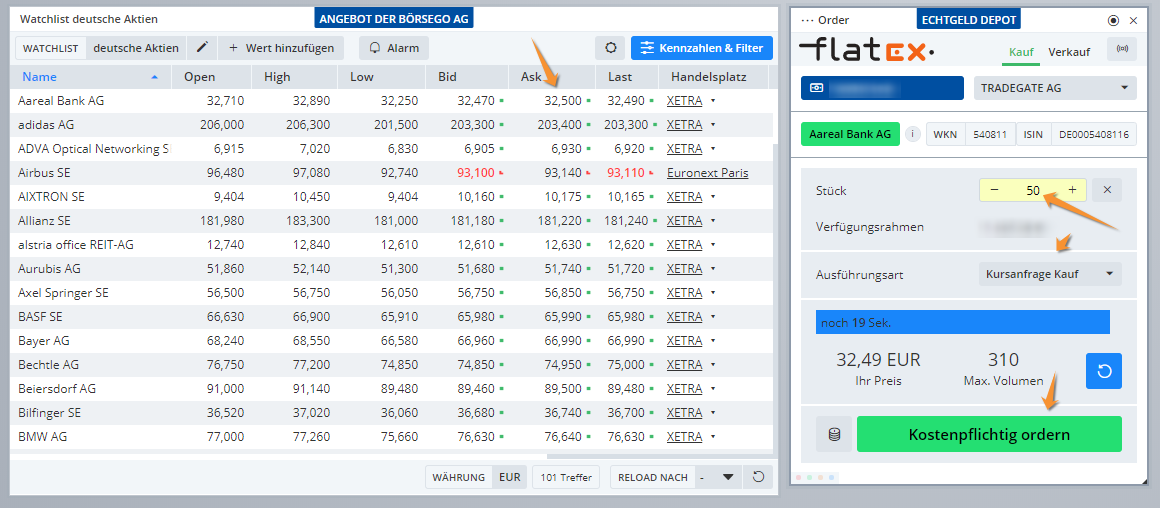Click the EUR currency selector
The image size is (1160, 508).
[x=510, y=478]
